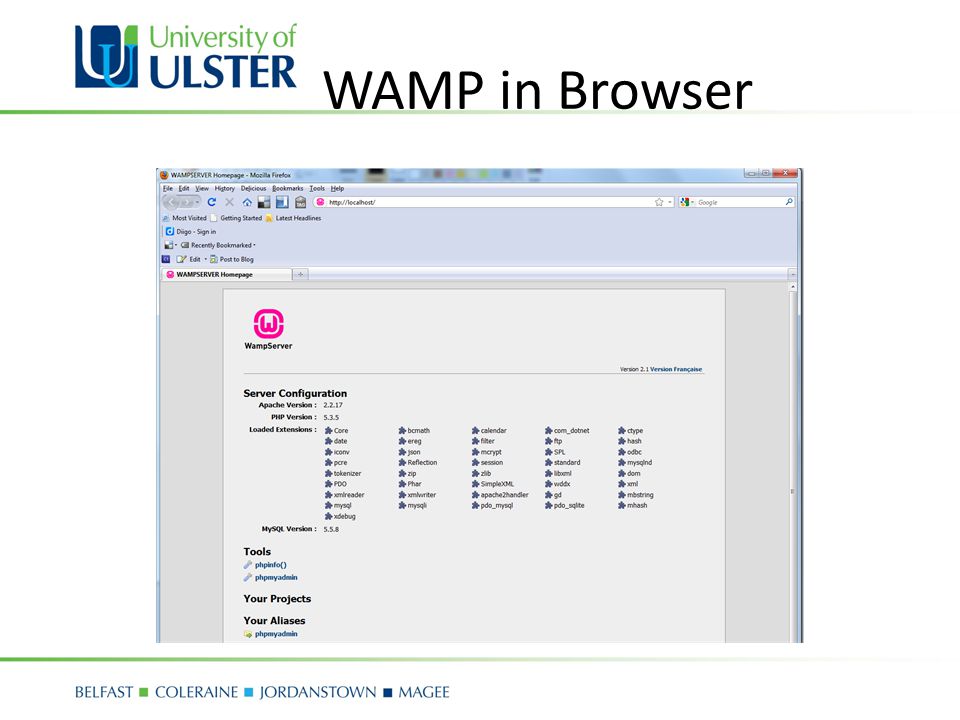Click the apache2handler extension name
The height and width of the screenshot is (720, 960).
(x=504, y=495)
